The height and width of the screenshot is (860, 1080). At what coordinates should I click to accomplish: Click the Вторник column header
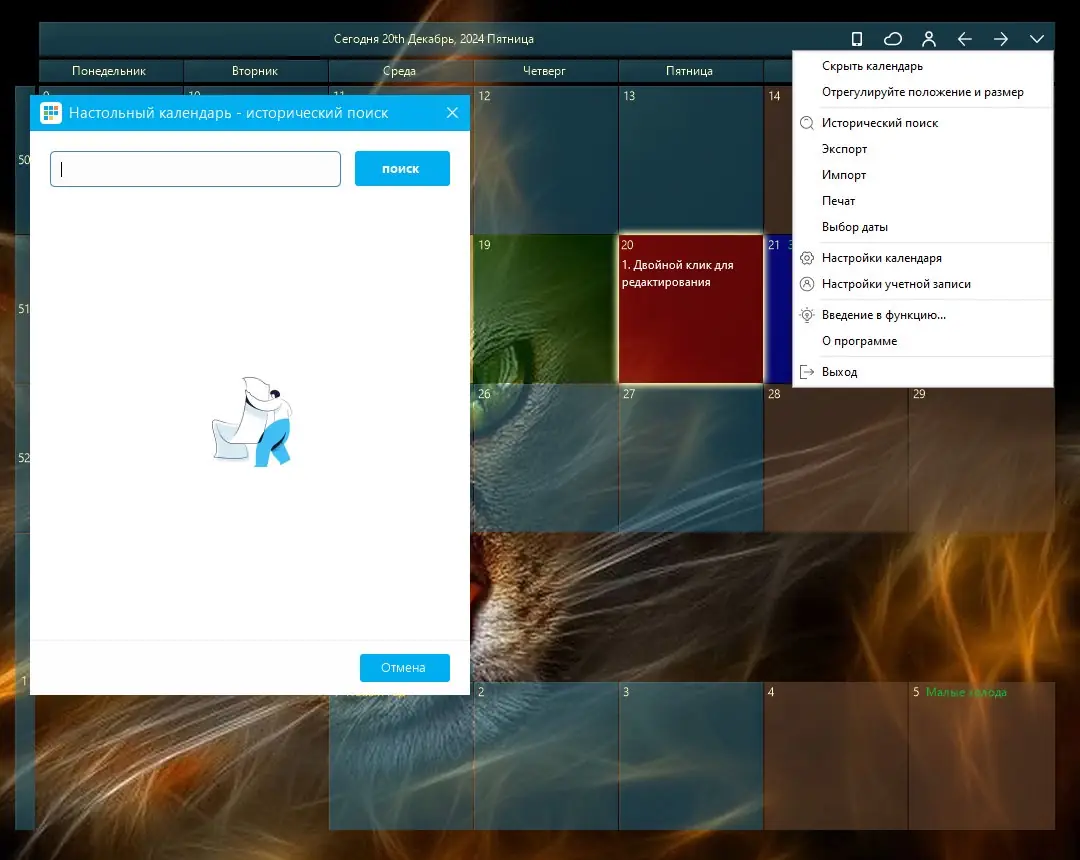(256, 71)
